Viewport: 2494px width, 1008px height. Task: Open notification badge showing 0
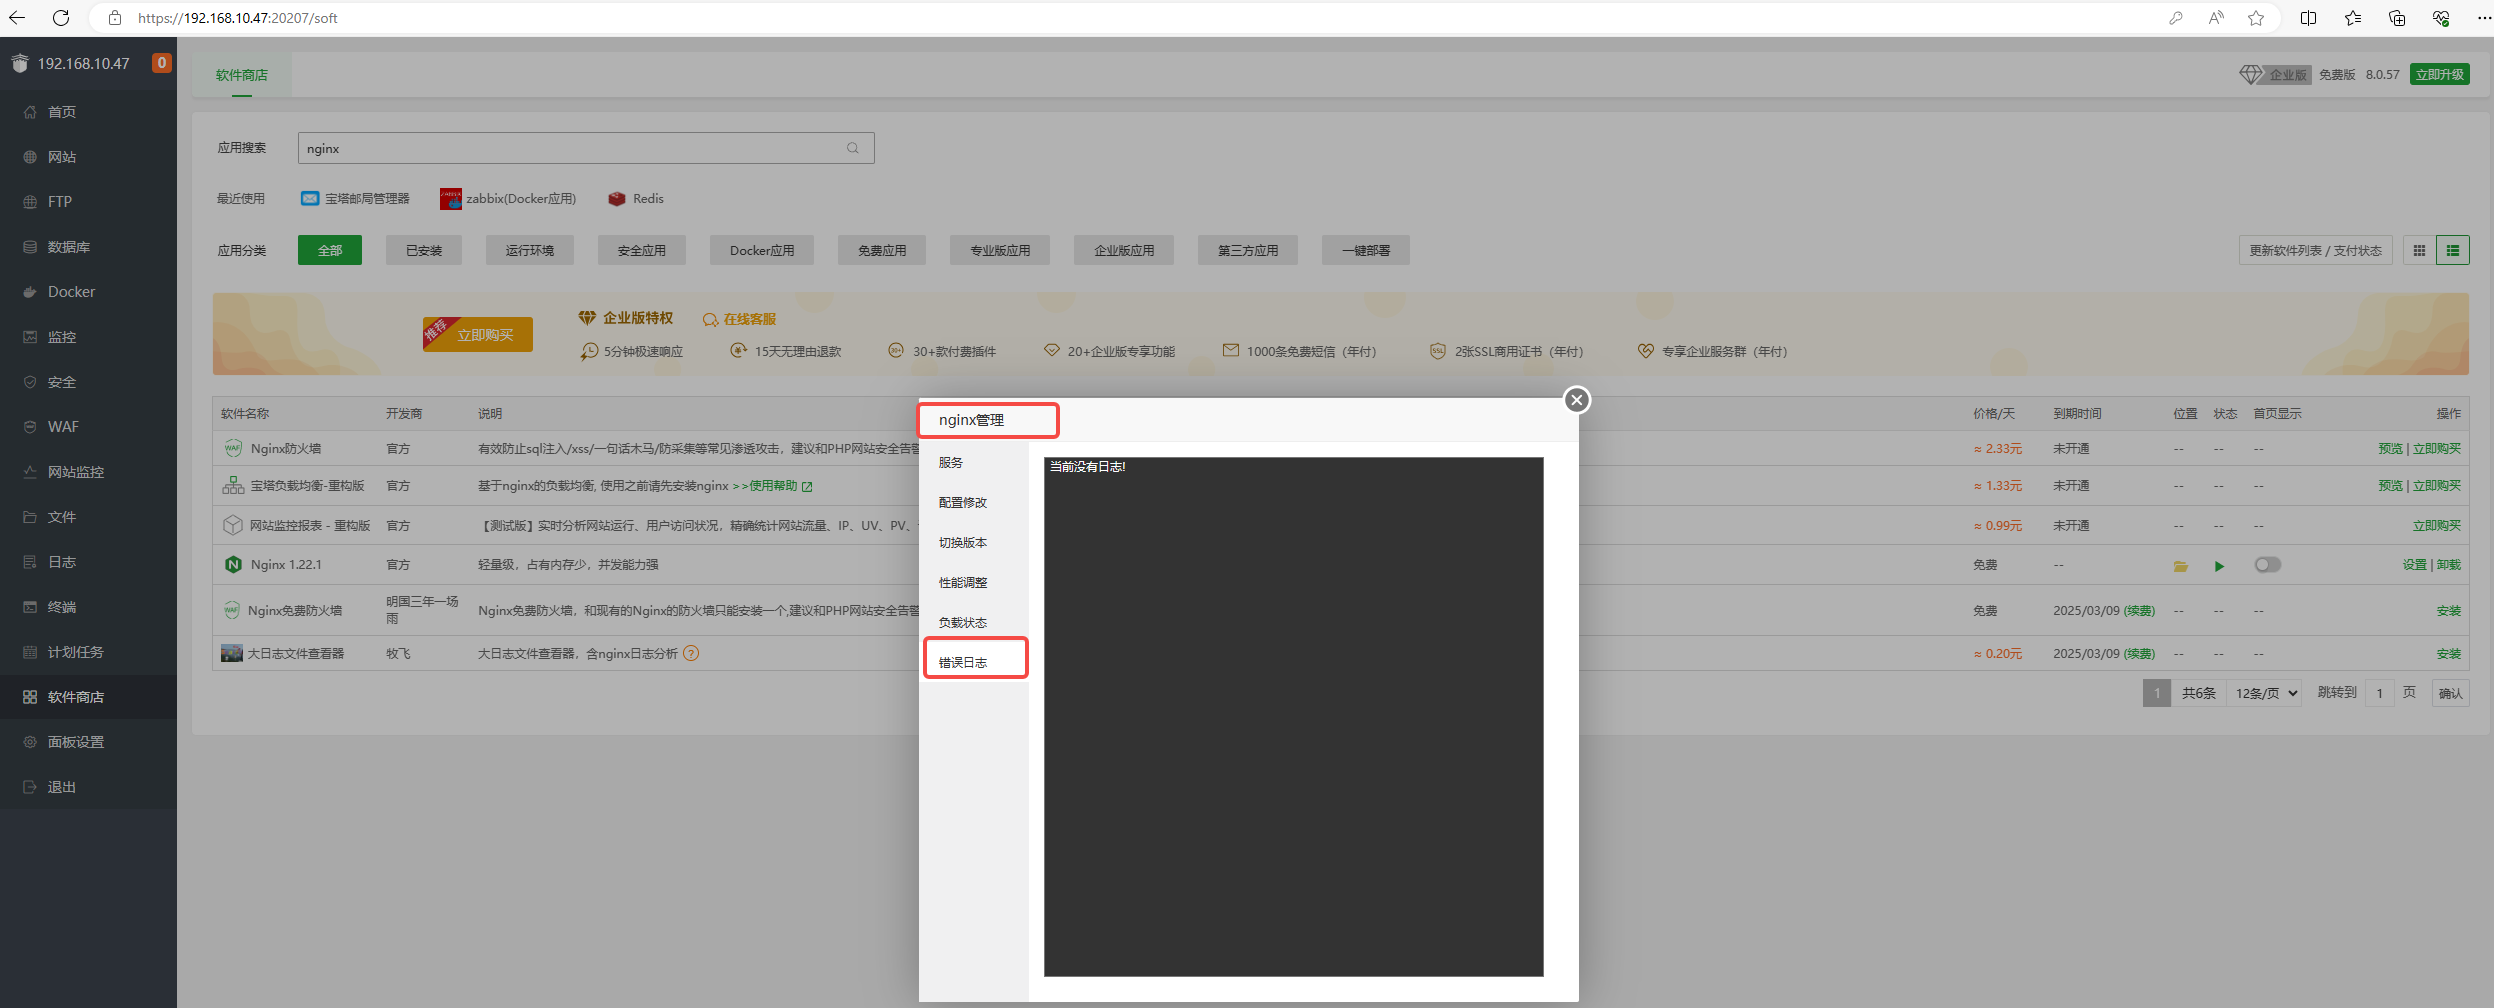(x=161, y=63)
